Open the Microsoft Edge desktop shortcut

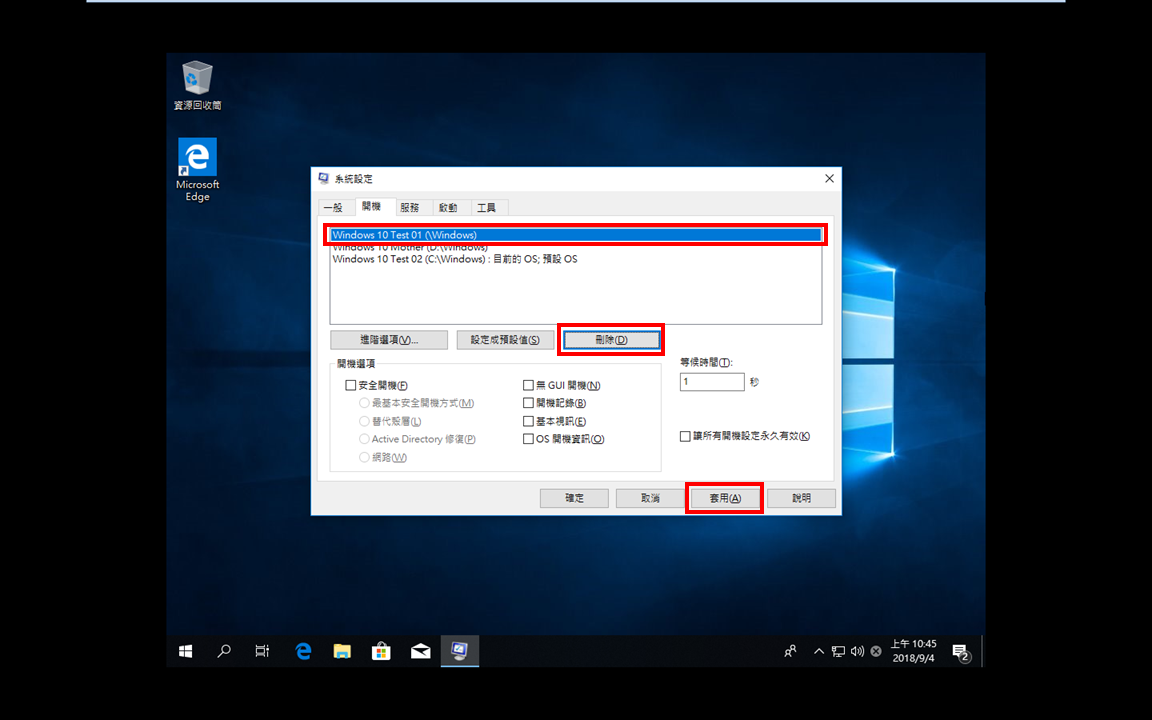click(x=197, y=170)
